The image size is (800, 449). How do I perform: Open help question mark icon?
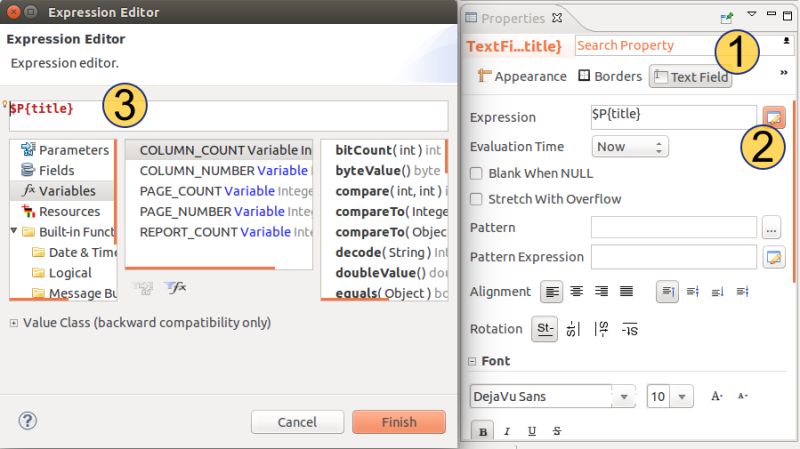[x=28, y=421]
